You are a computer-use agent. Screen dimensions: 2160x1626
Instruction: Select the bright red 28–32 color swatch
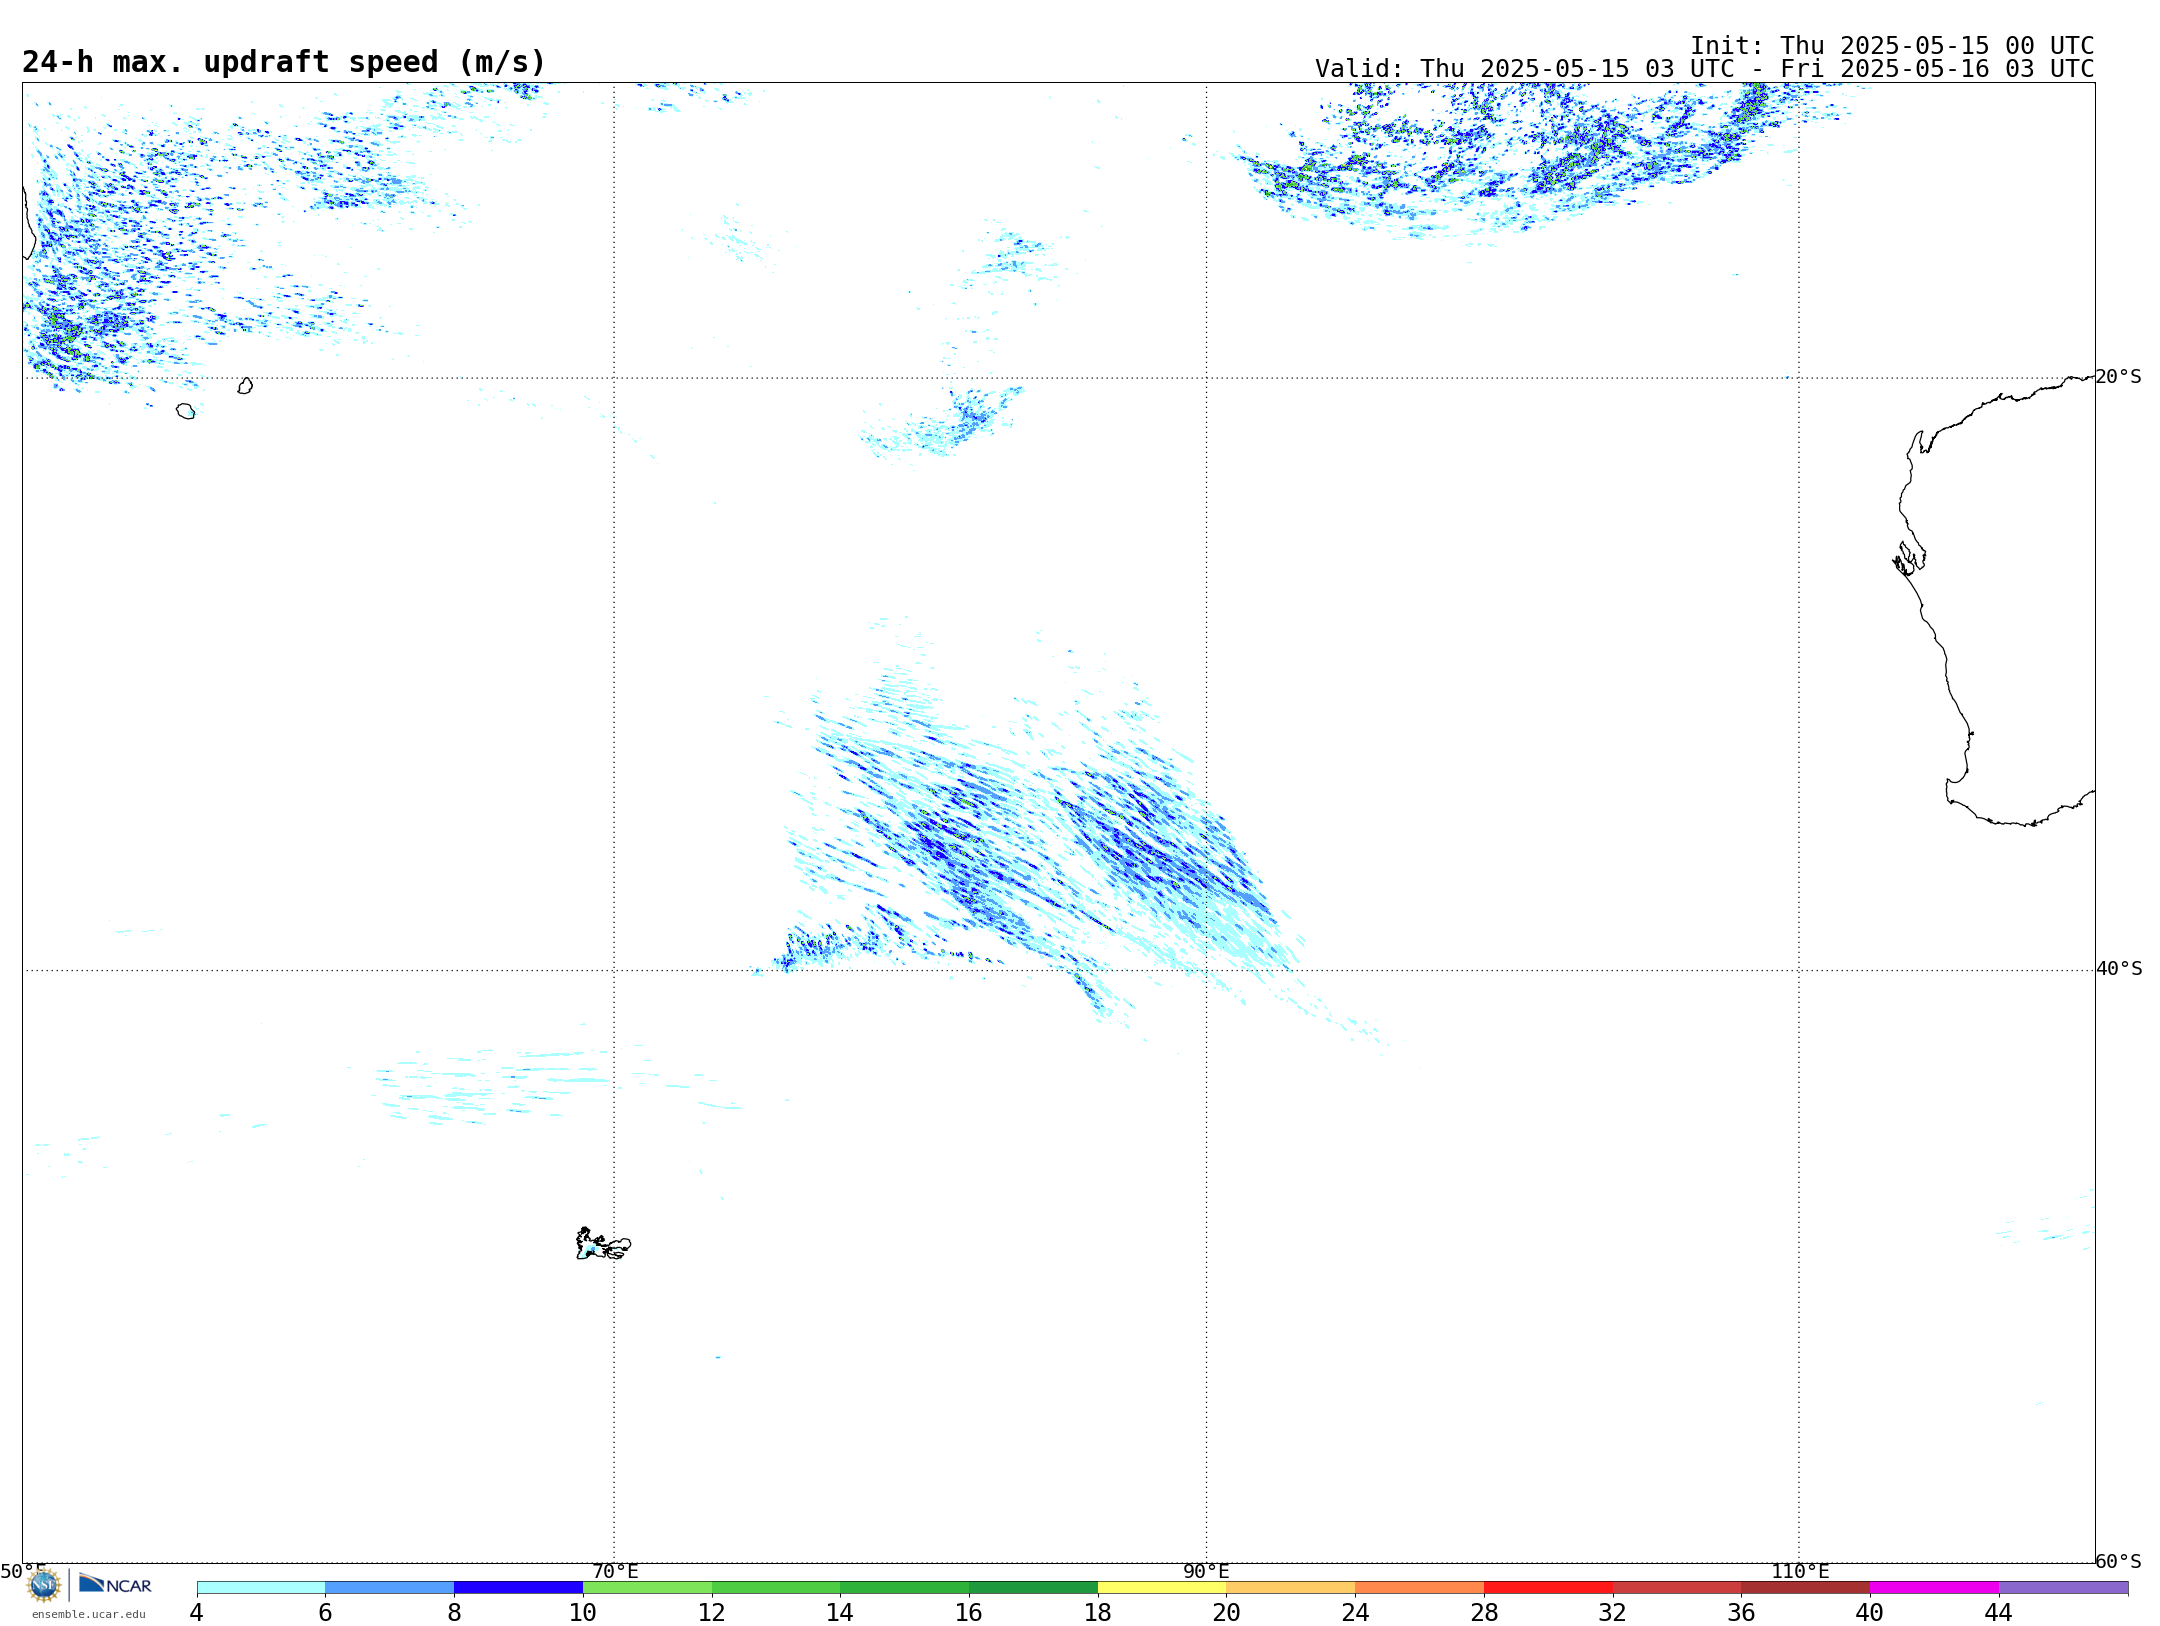[1548, 1587]
